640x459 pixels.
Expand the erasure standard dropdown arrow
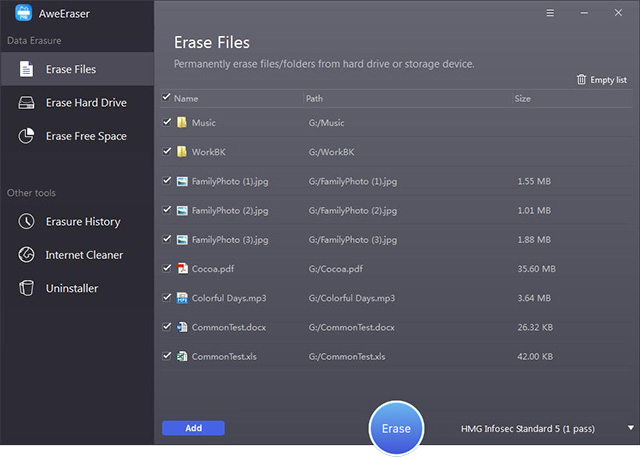coord(631,428)
